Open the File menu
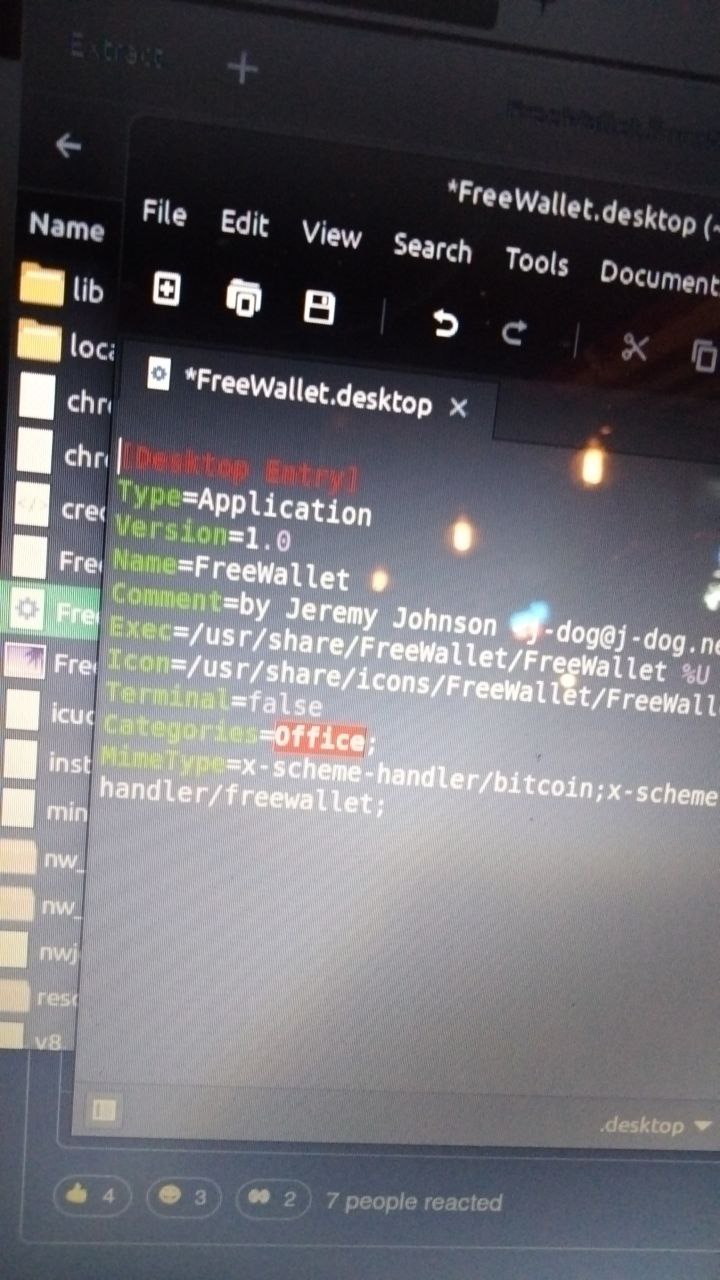 pyautogui.click(x=164, y=212)
